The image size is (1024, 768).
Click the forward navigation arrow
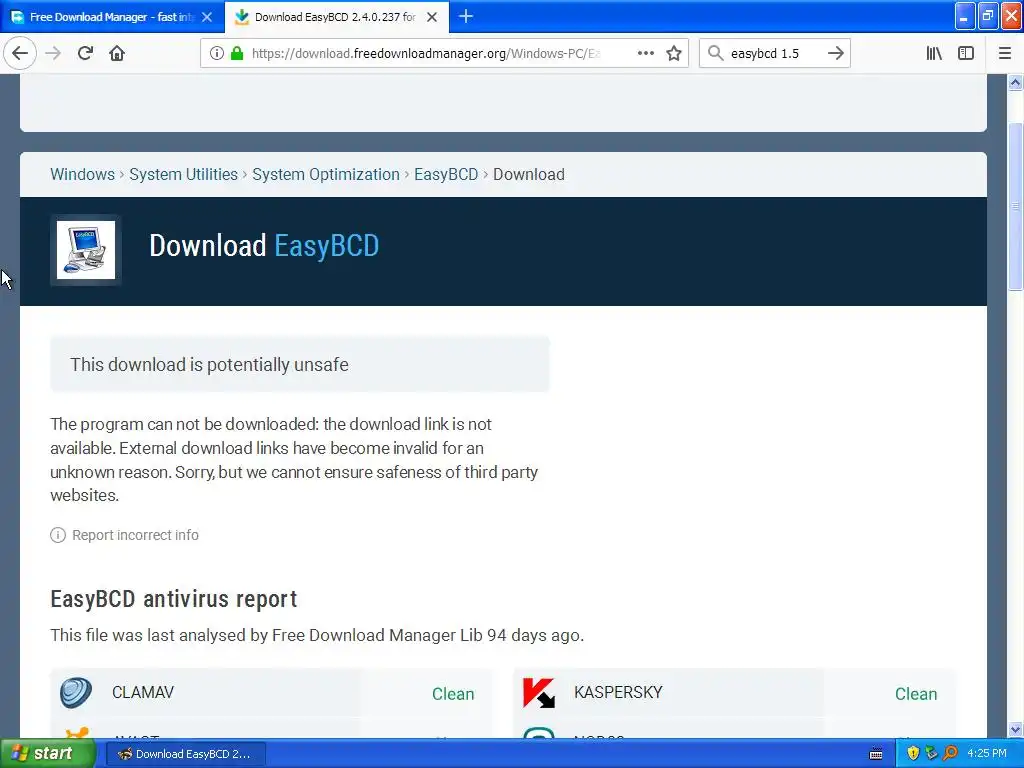53,53
